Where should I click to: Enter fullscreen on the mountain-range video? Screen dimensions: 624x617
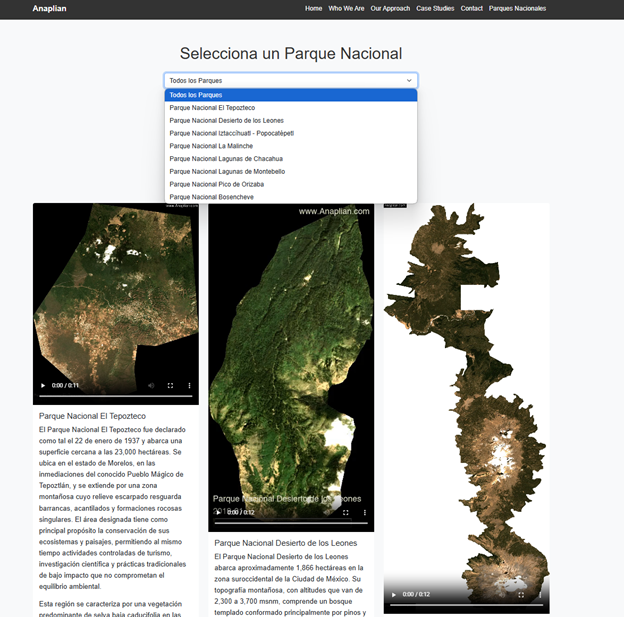click(521, 595)
